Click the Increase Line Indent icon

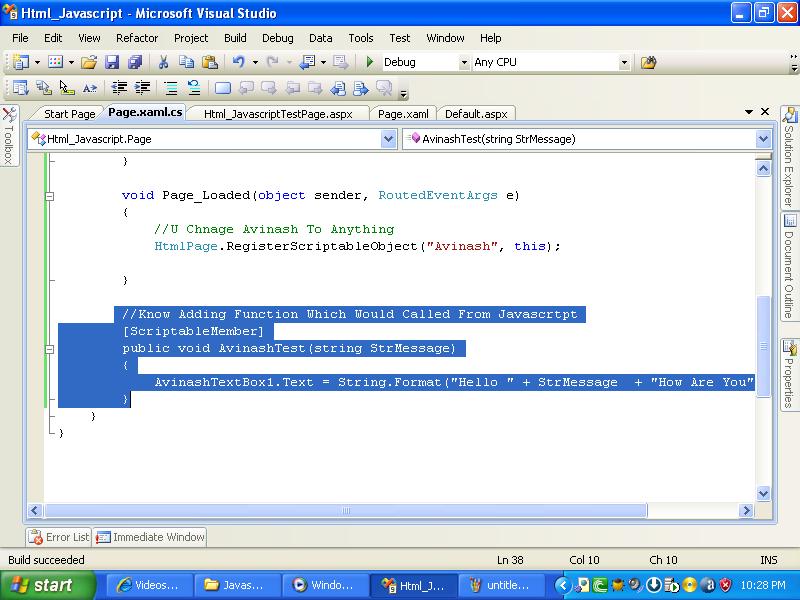tap(142, 88)
